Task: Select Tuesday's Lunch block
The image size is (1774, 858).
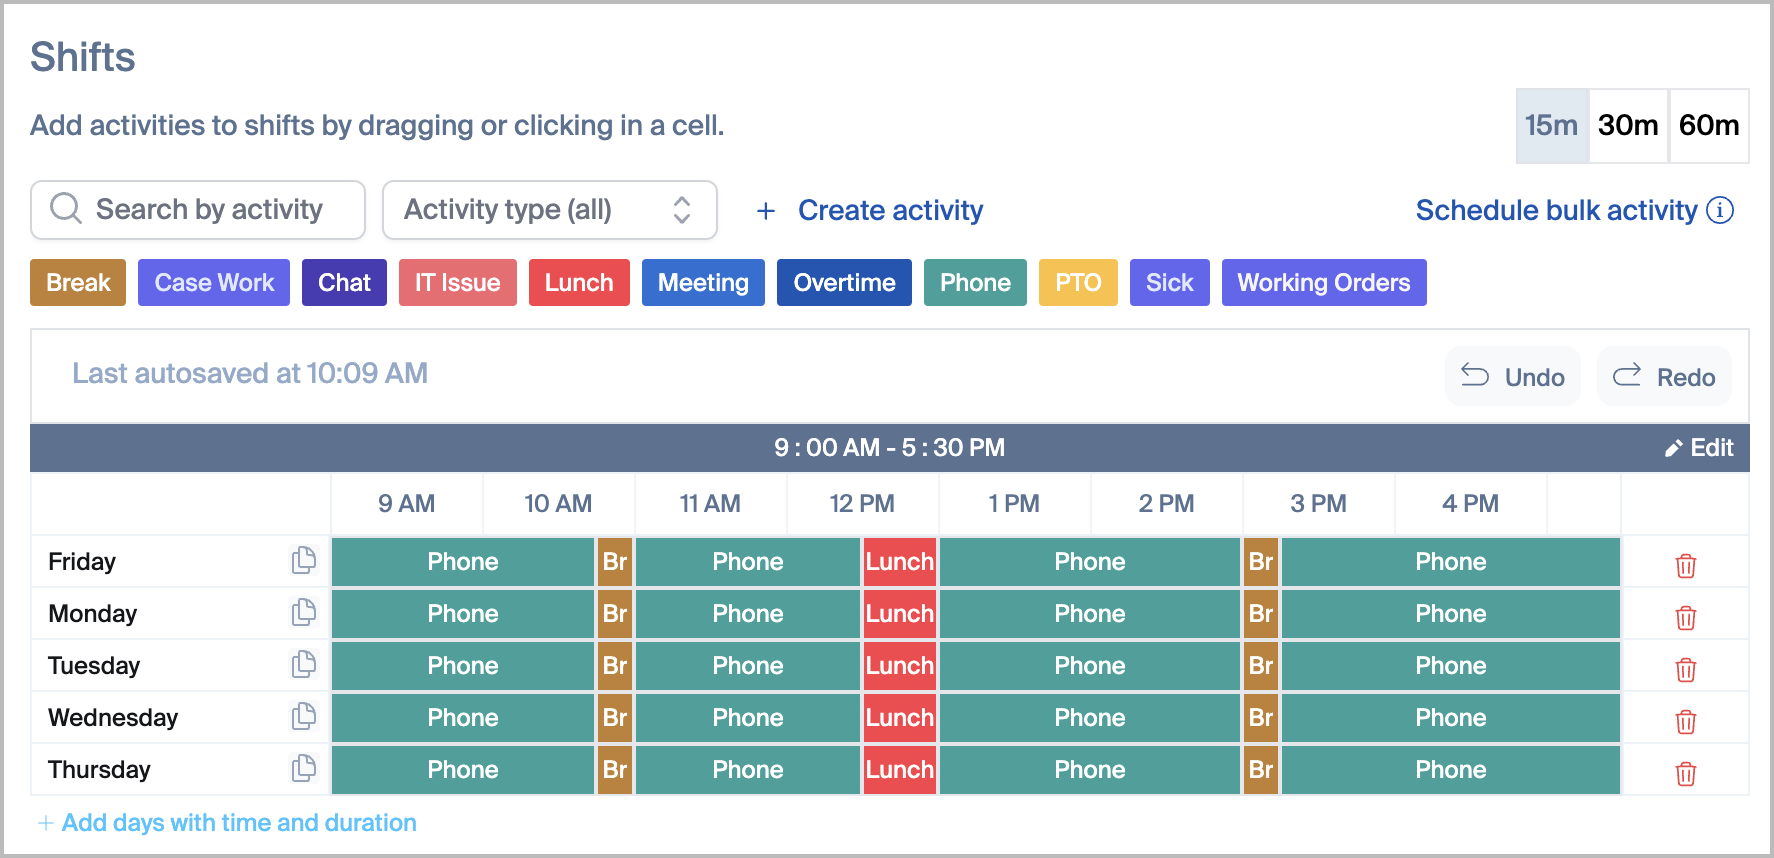Action: click(899, 666)
